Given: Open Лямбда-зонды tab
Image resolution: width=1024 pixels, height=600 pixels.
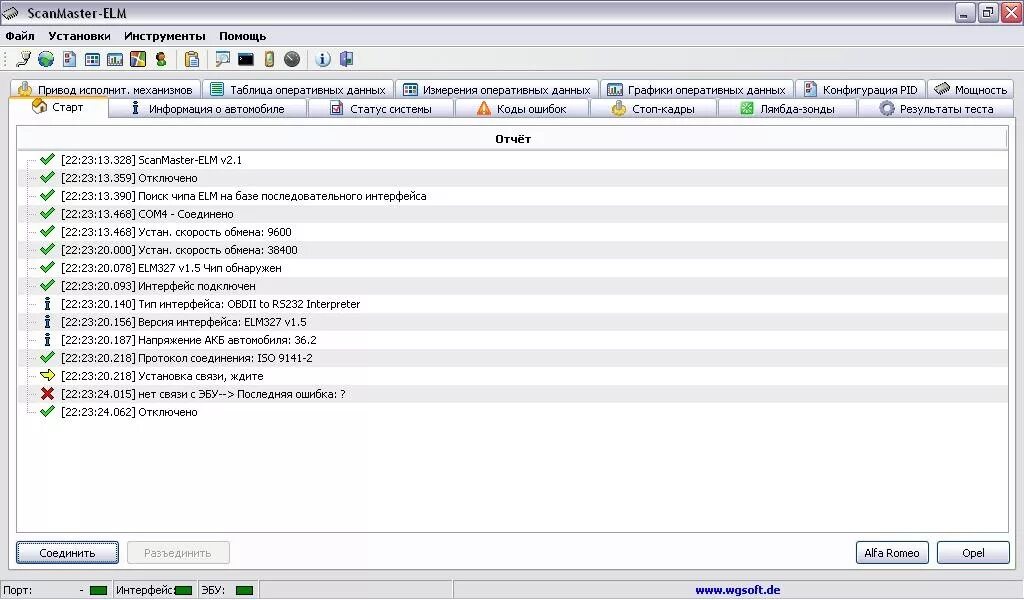Looking at the screenshot, I should (x=787, y=109).
